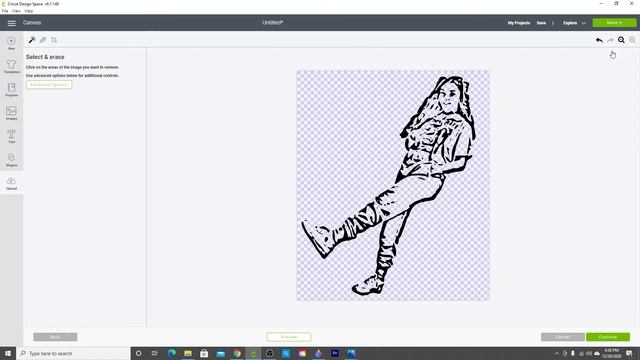Undo the last erase action
Viewport: 640px width, 360px height.
(x=599, y=40)
